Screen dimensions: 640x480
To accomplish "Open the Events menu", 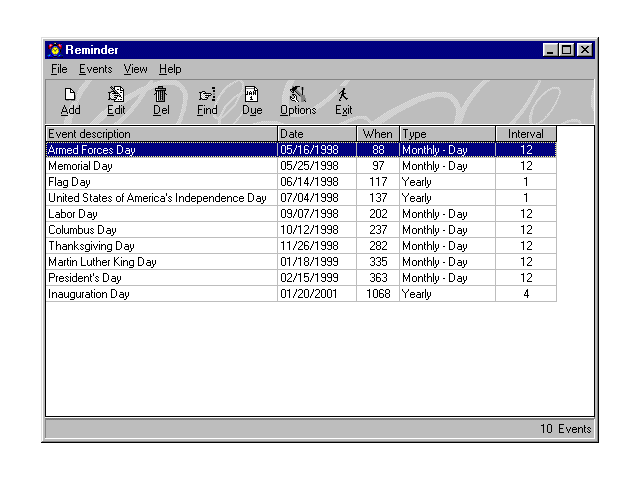I will tap(95, 69).
